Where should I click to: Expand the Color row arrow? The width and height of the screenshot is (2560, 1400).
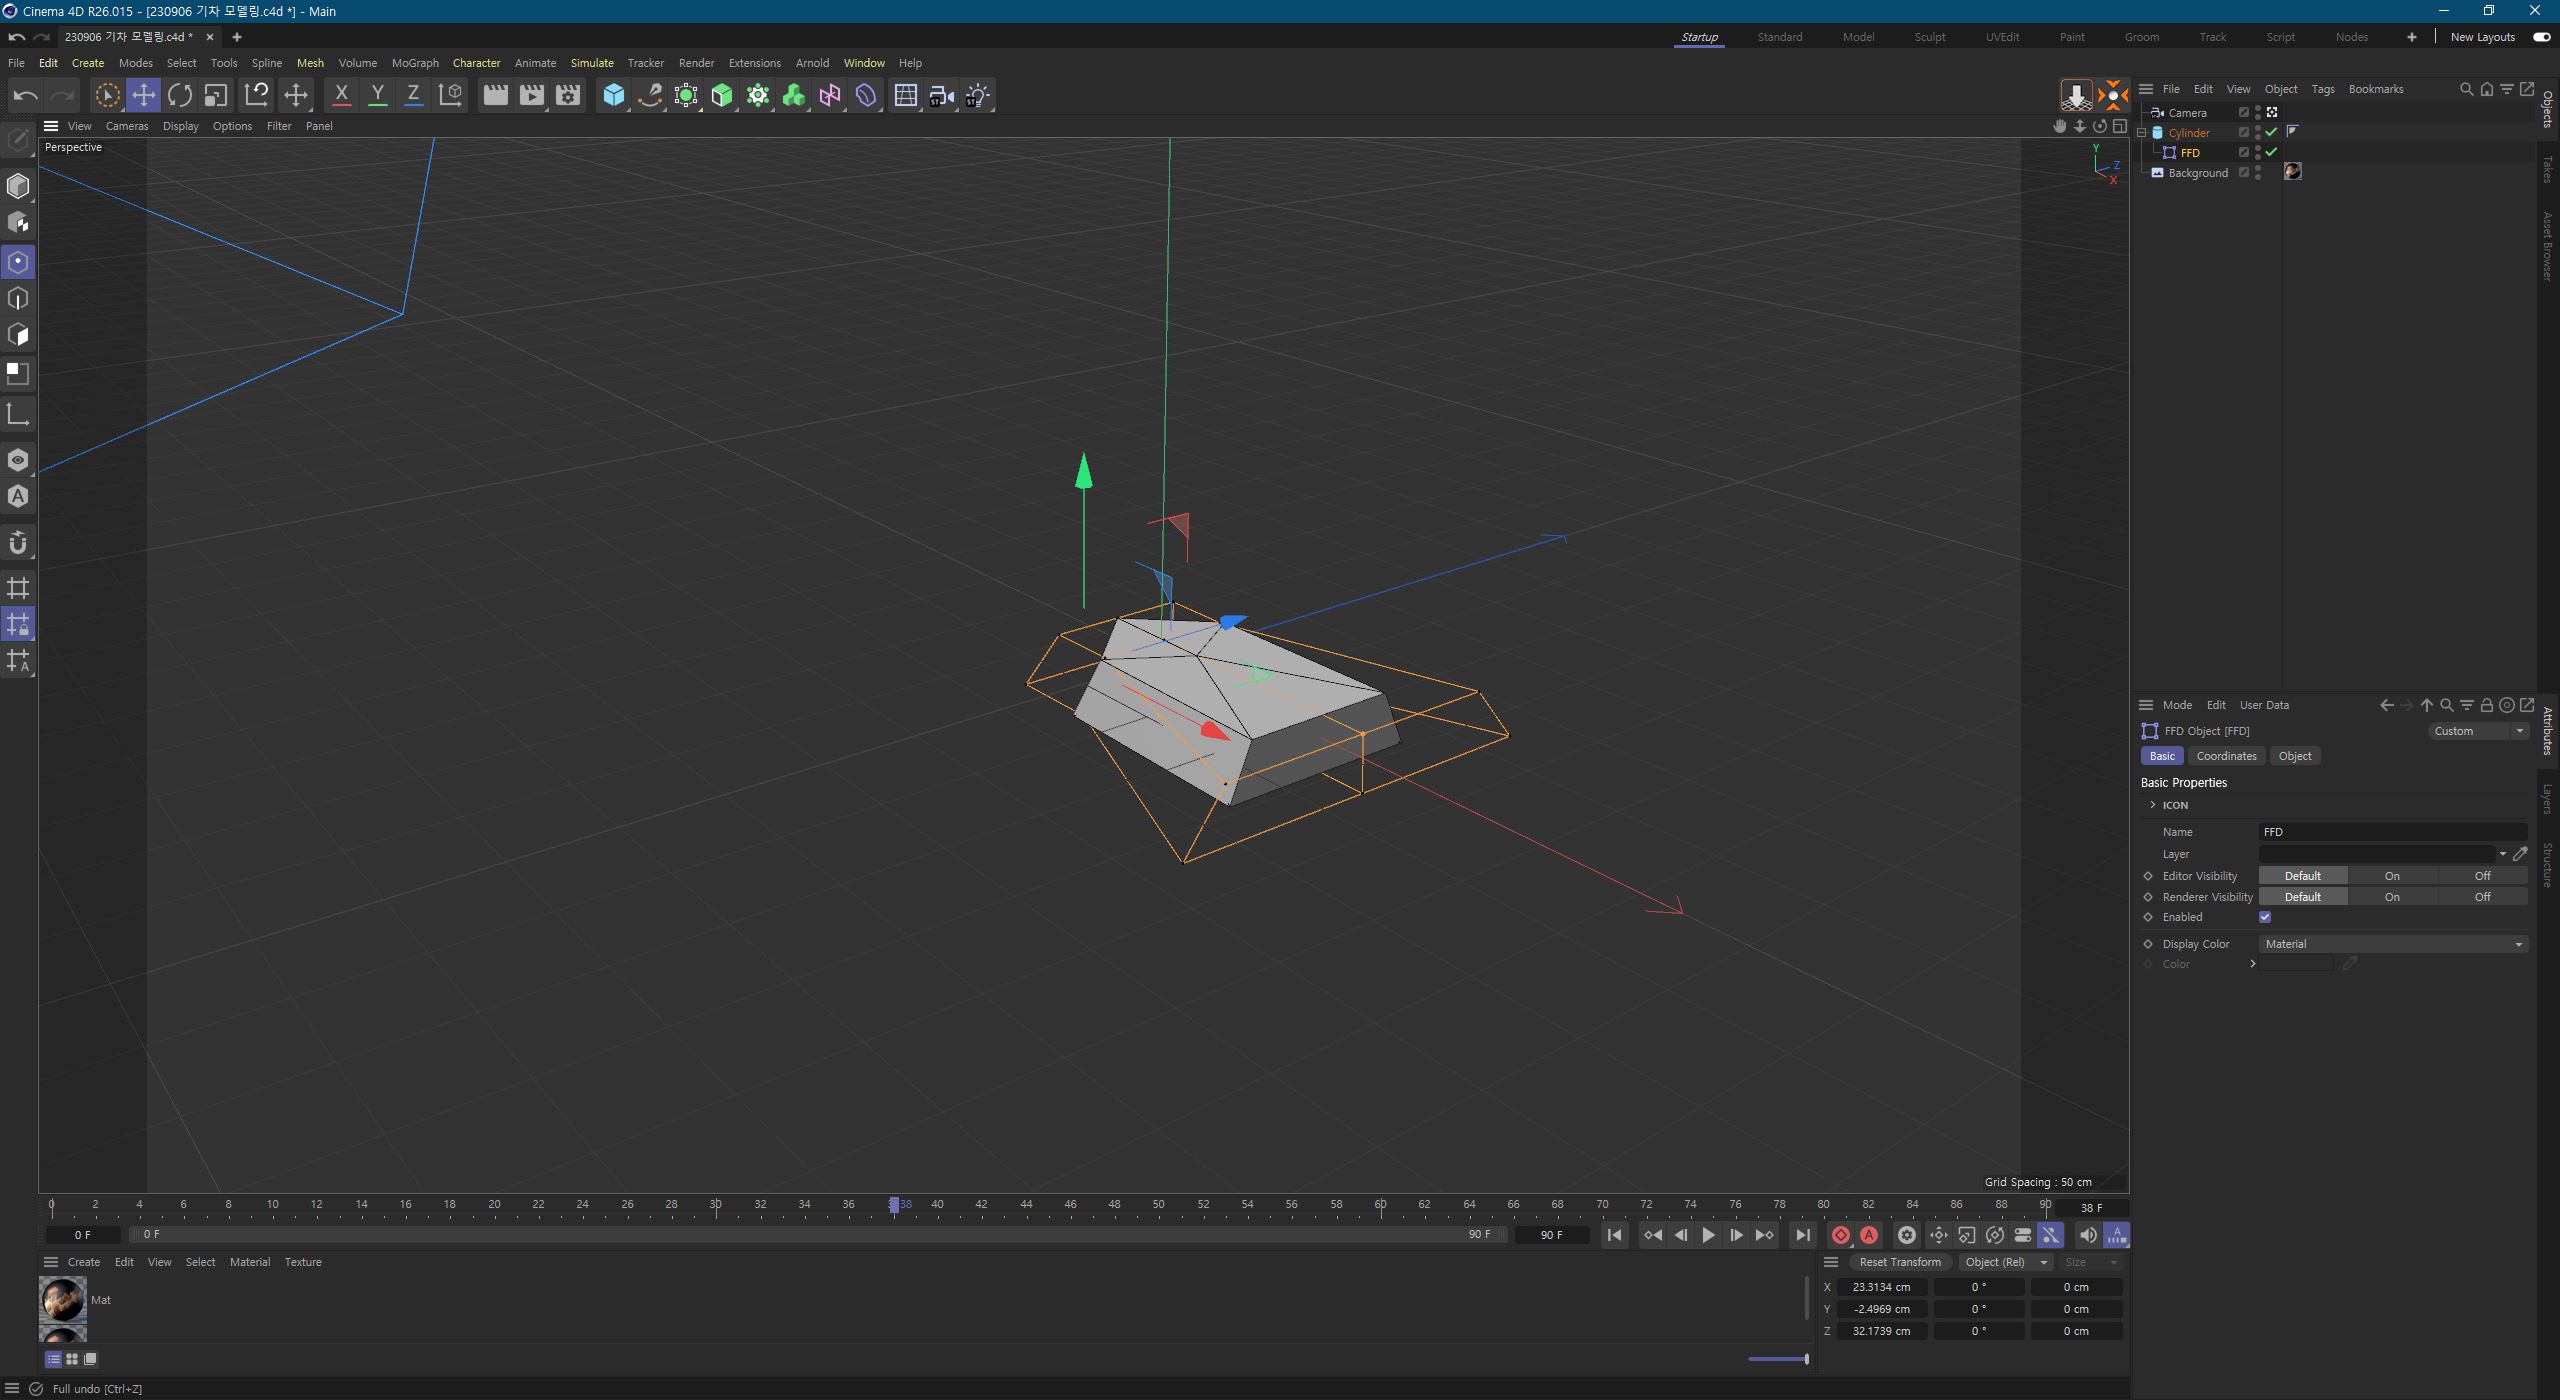click(x=2252, y=964)
